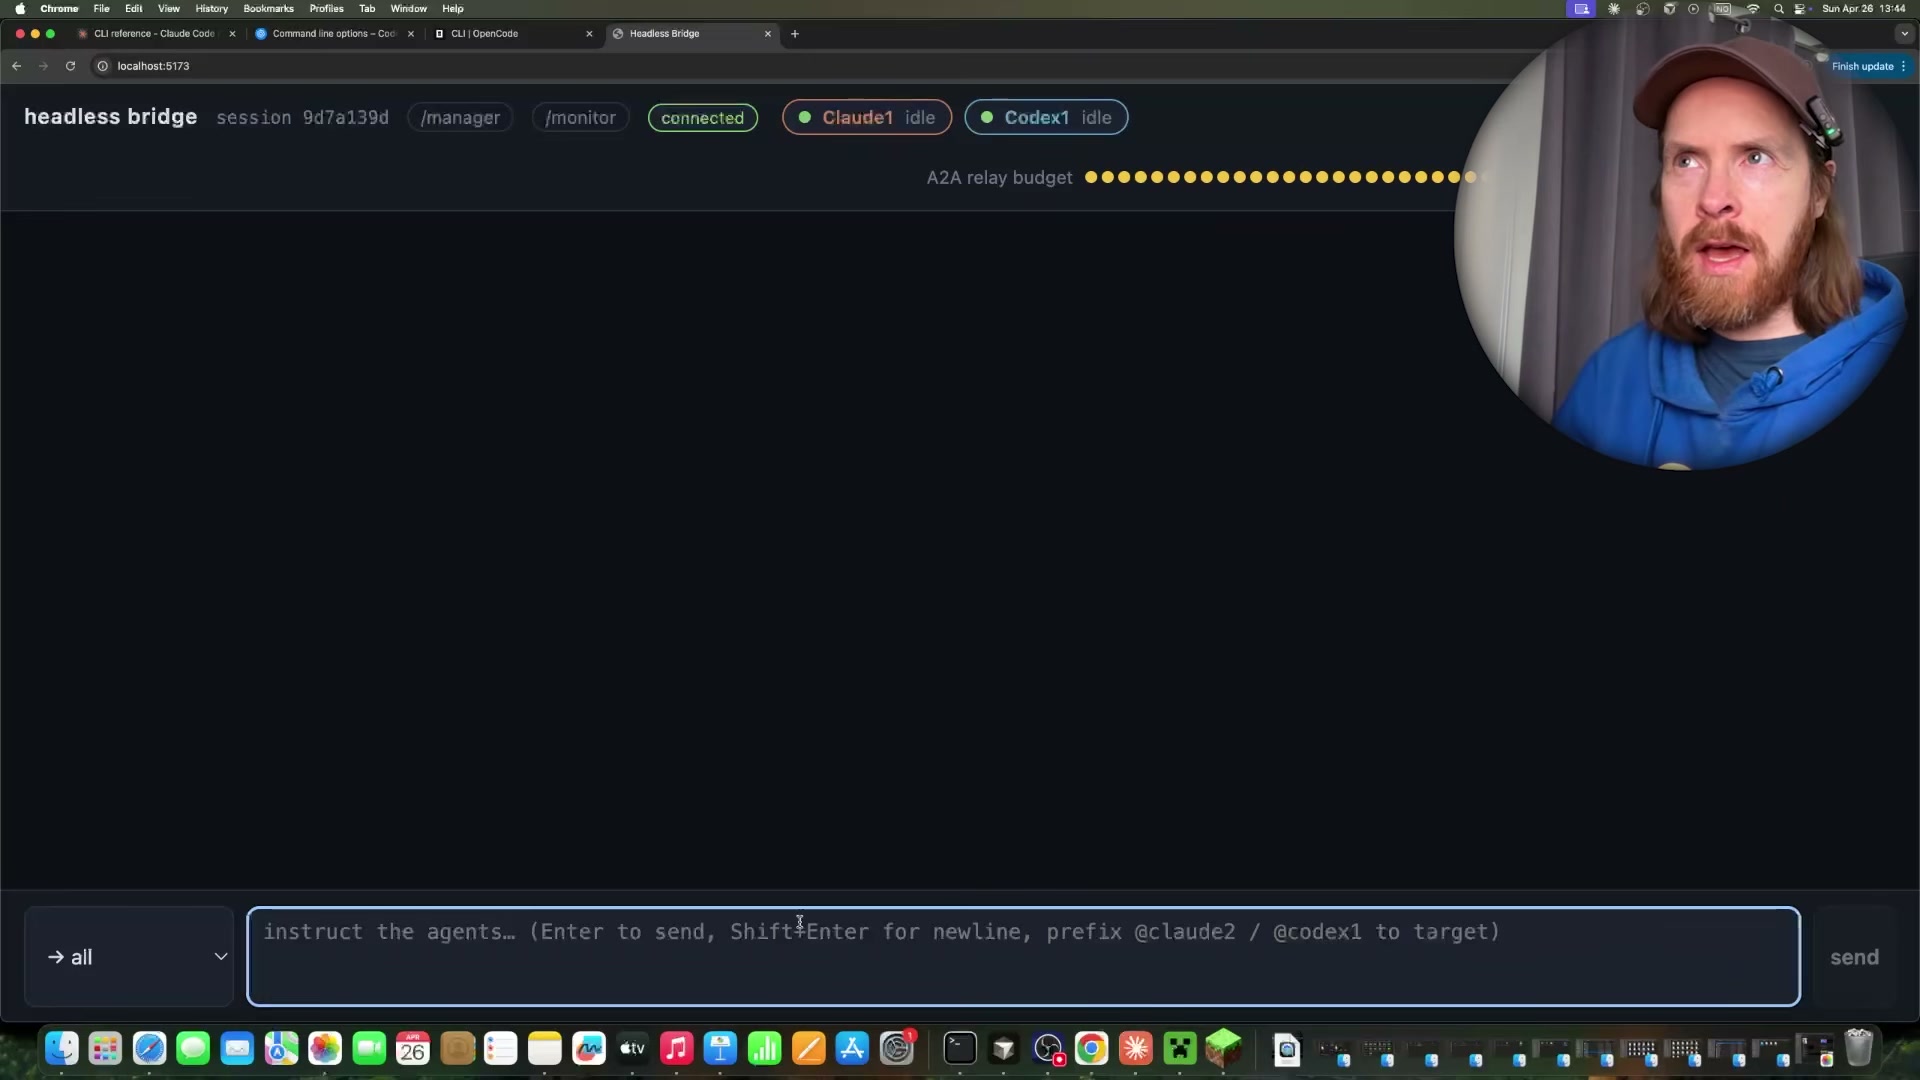The image size is (1920, 1080).
Task: Open OBS Studio from the dock
Action: (1048, 1050)
